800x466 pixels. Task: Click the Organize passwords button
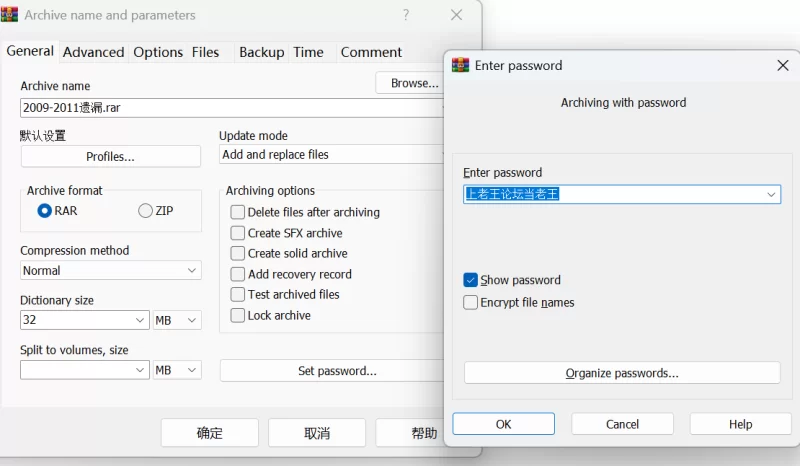click(622, 373)
